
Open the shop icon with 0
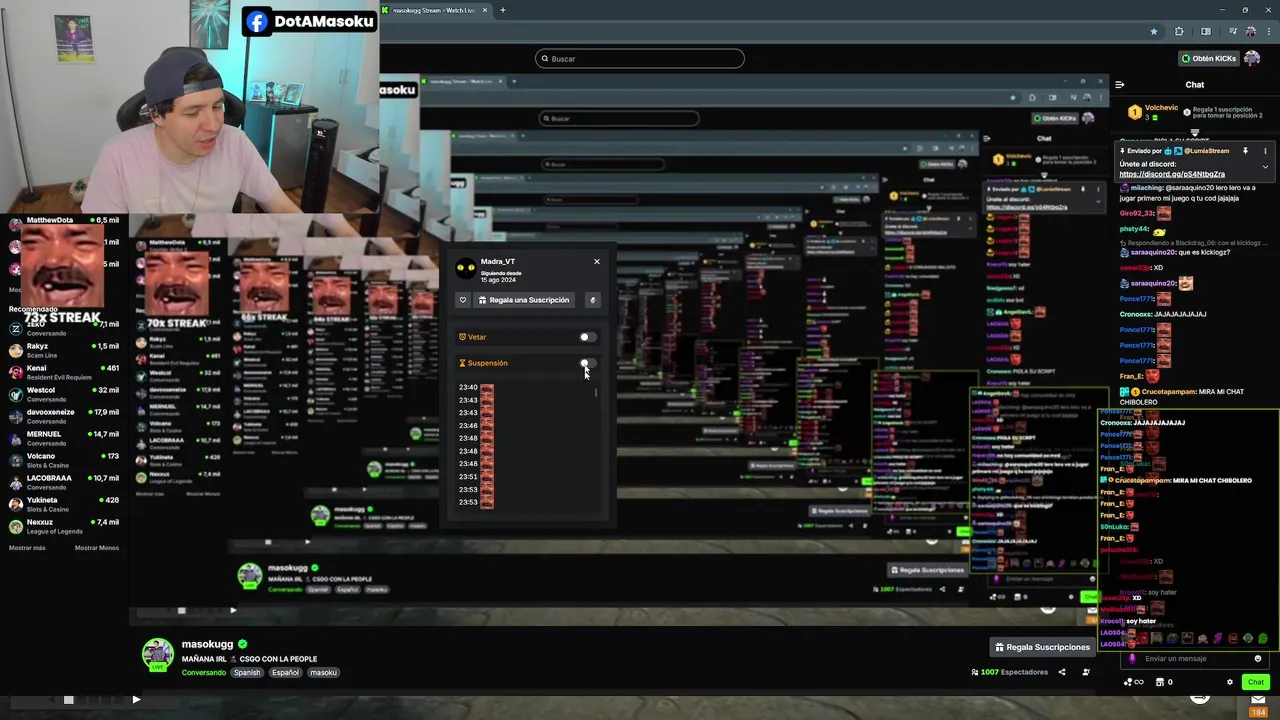[1164, 682]
